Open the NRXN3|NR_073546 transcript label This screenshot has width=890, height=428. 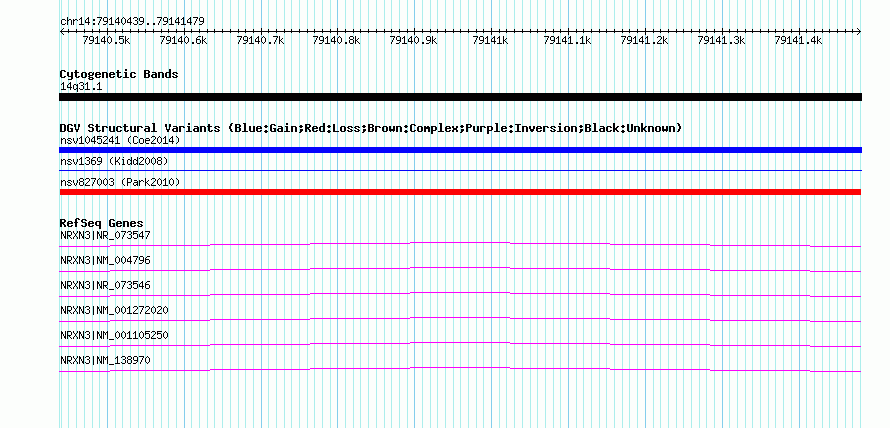(105, 285)
